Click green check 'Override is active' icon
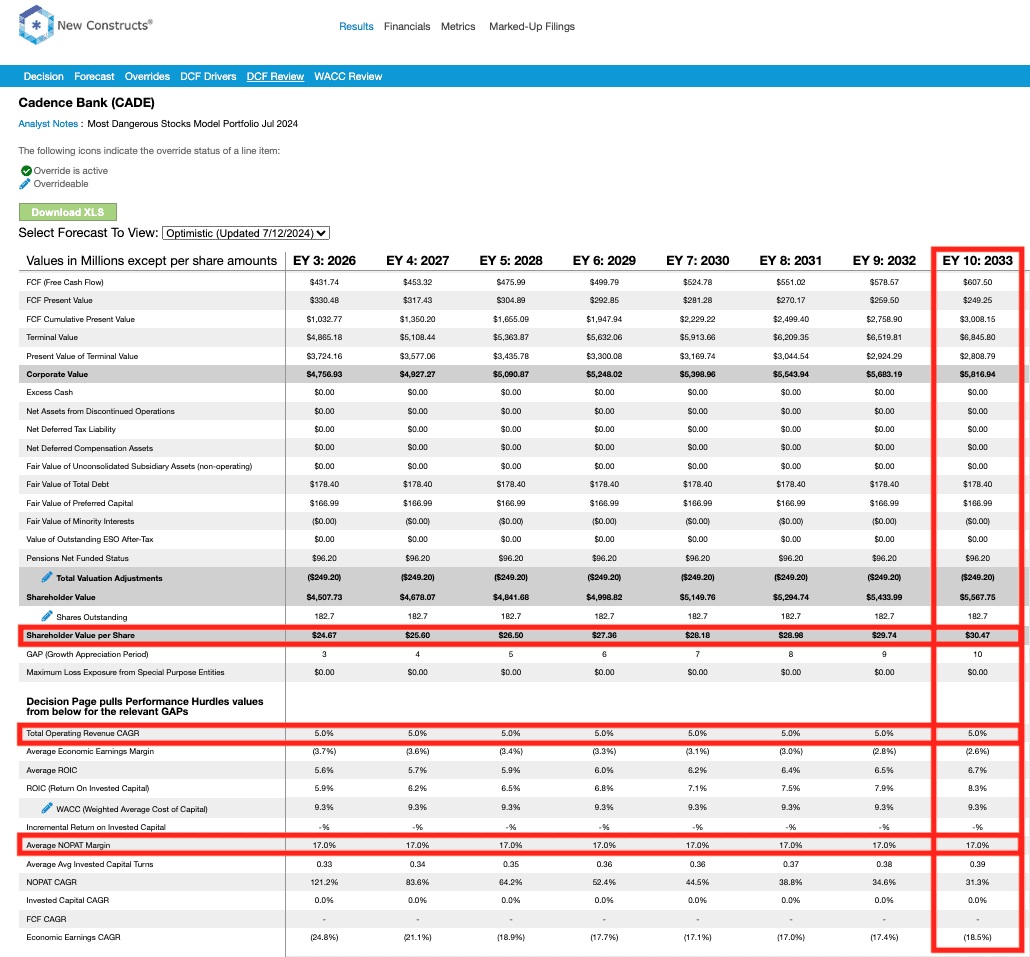This screenshot has height=957, width=1030. [26, 171]
